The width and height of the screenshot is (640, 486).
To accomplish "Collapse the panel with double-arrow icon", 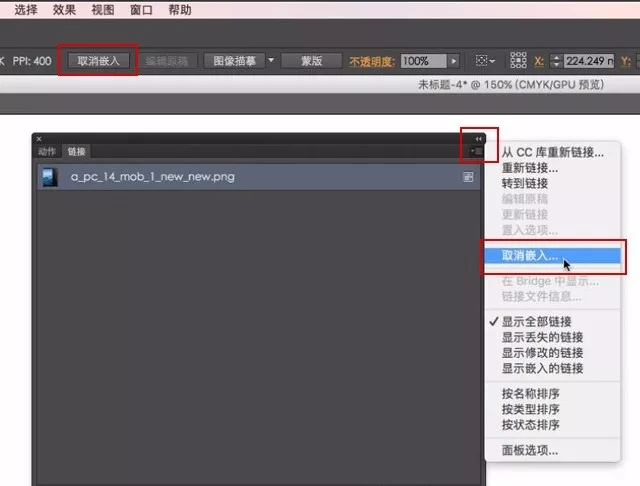I will [x=478, y=139].
